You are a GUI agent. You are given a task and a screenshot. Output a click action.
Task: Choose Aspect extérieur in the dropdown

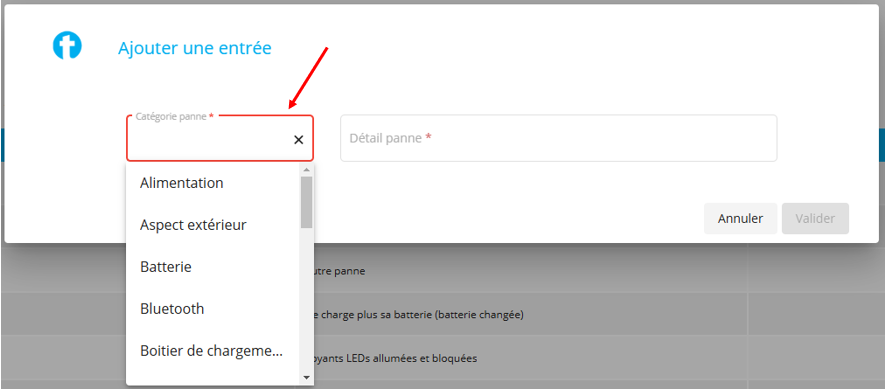coord(213,225)
